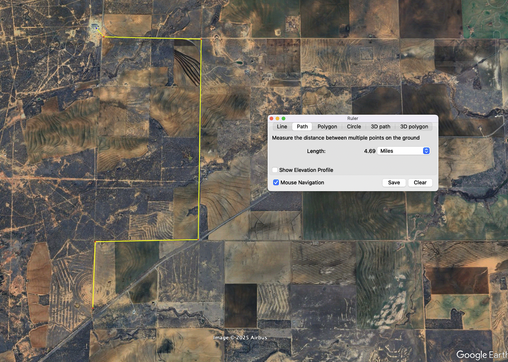The image size is (508, 362).
Task: Clear the current ruler measurement
Action: coord(420,183)
